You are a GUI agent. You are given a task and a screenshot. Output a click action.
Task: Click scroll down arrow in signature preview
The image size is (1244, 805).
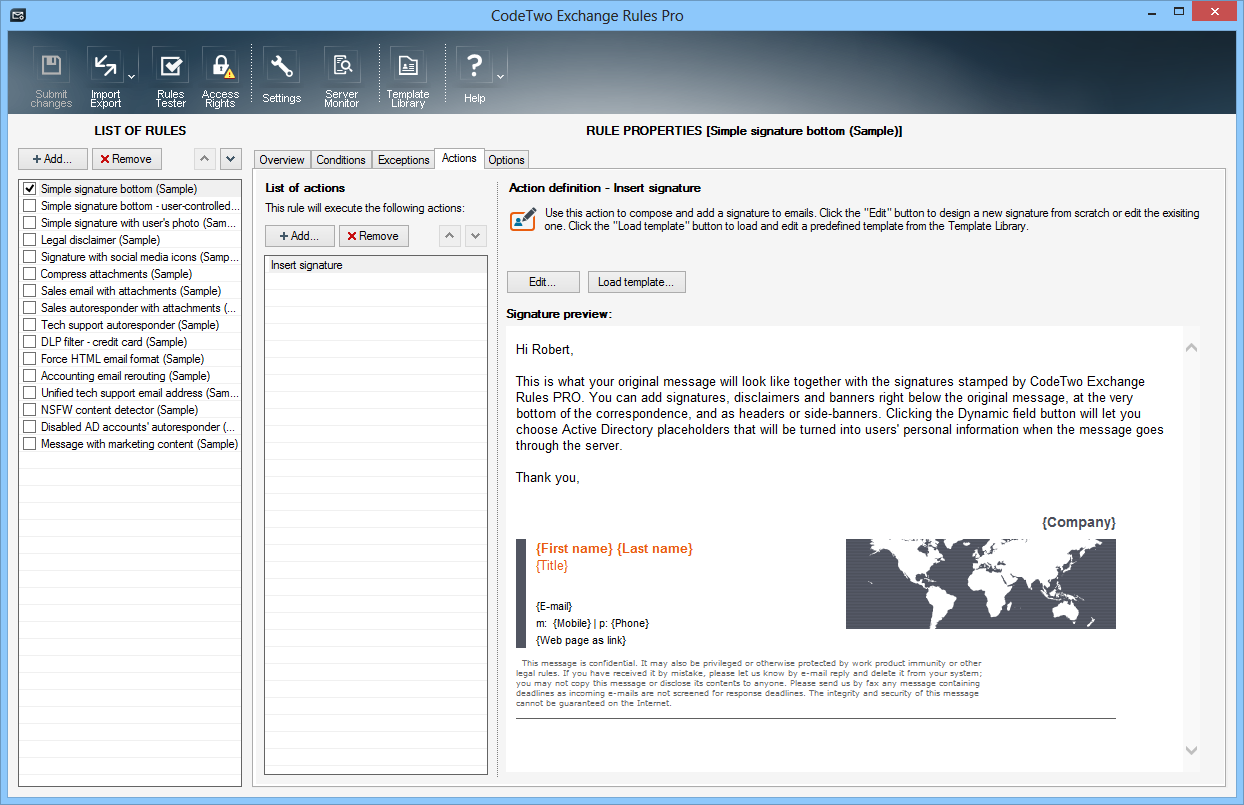coord(1190,750)
